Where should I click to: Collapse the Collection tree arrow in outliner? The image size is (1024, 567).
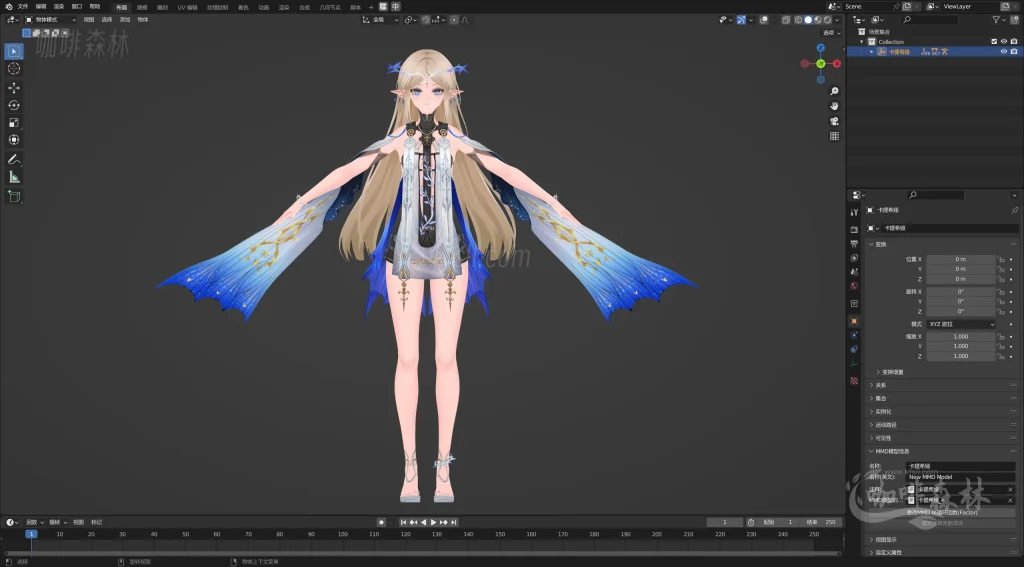(x=861, y=42)
